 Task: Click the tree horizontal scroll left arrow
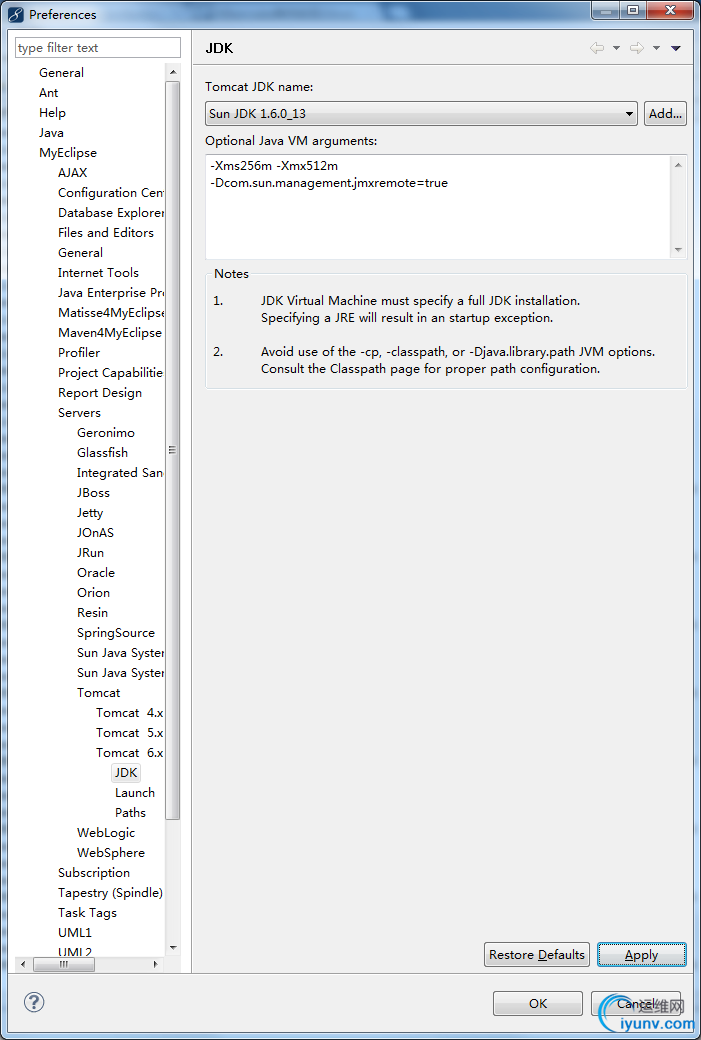(x=23, y=964)
